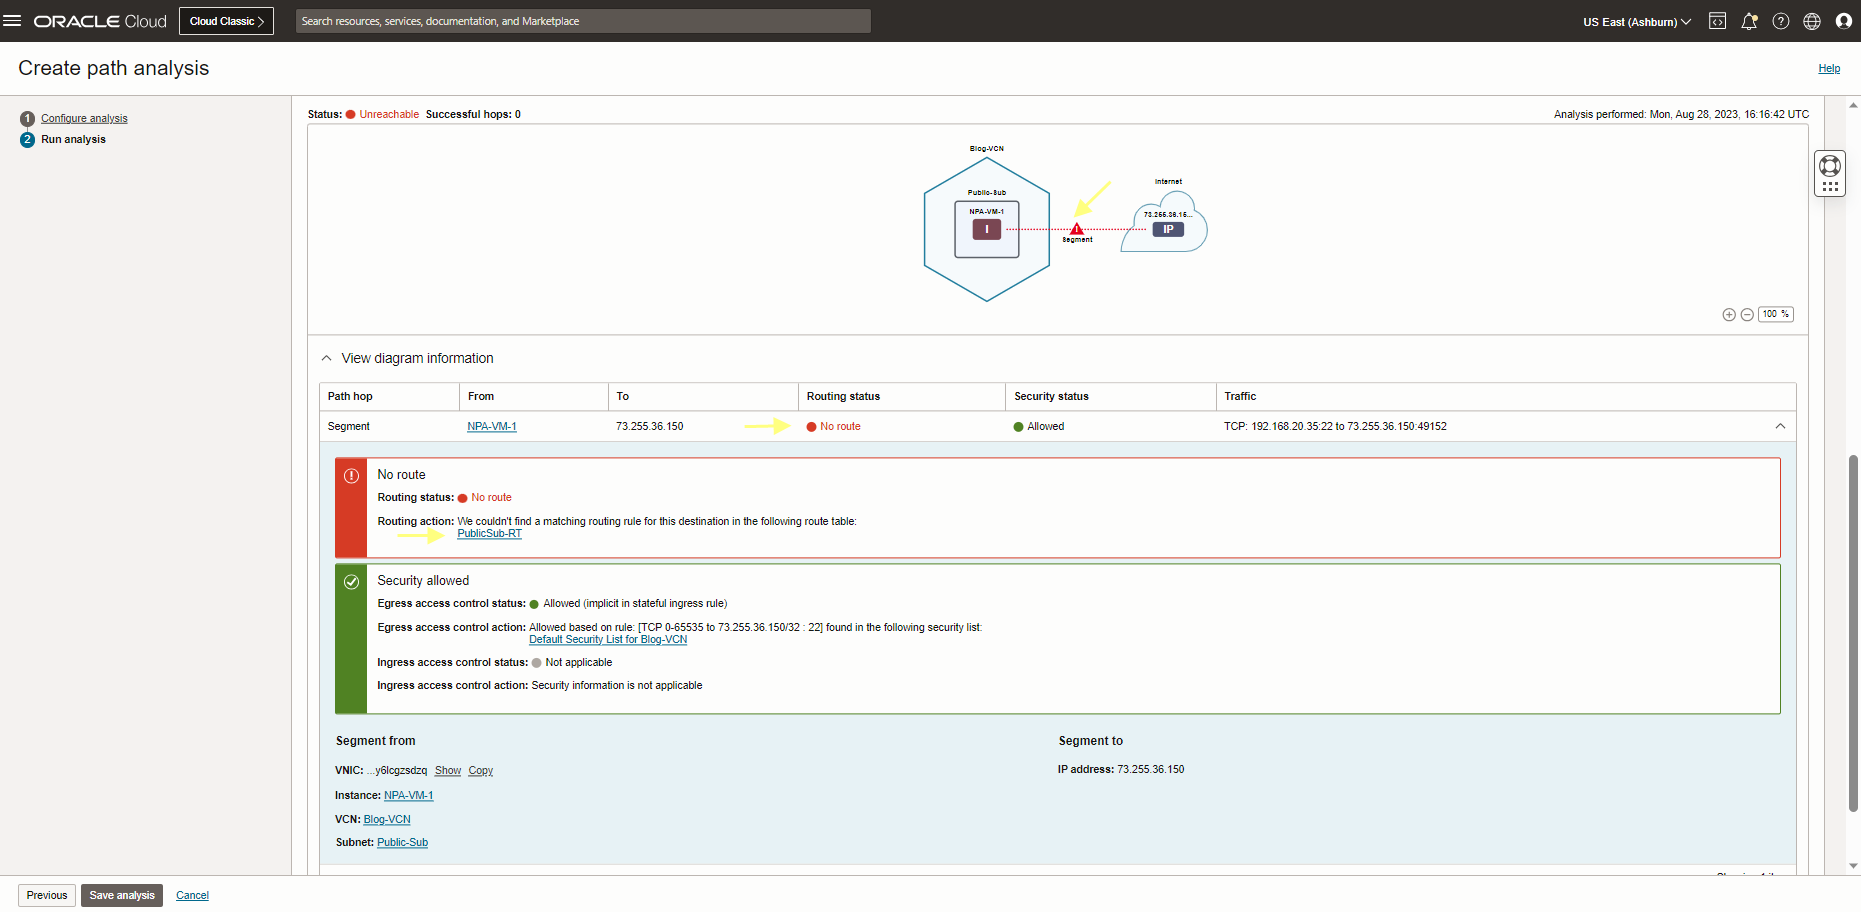
Task: Click the diagram zoom percentage field
Action: 1775,314
